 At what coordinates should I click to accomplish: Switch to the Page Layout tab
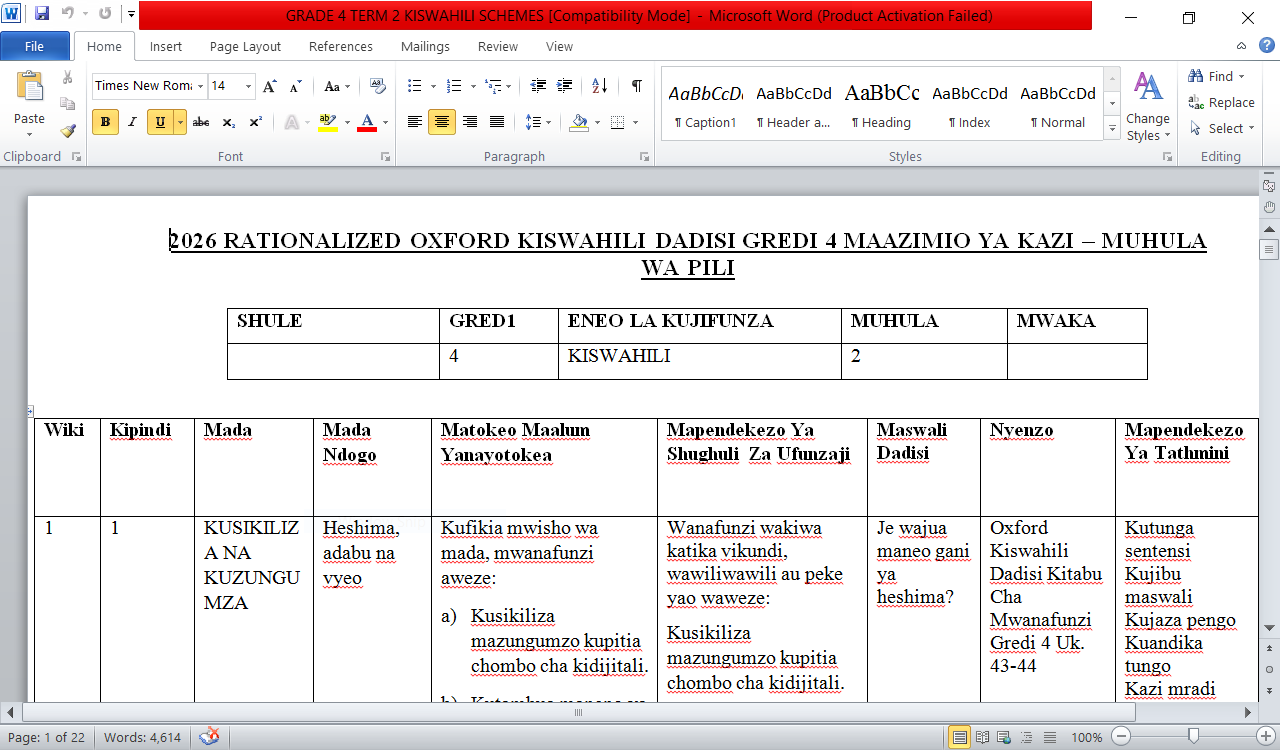click(x=245, y=46)
